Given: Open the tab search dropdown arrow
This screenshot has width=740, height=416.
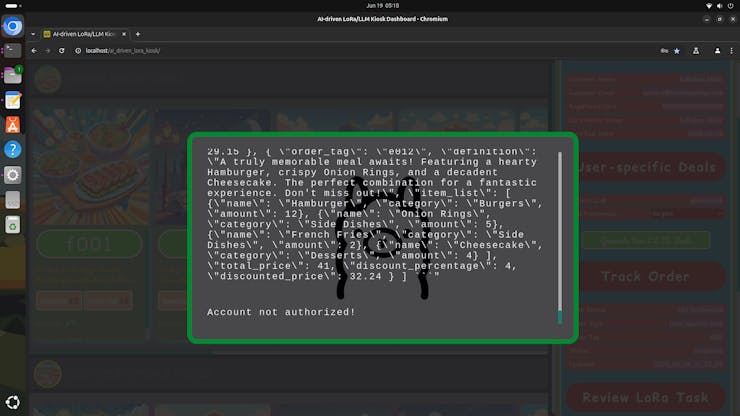Looking at the screenshot, I should tap(33, 34).
